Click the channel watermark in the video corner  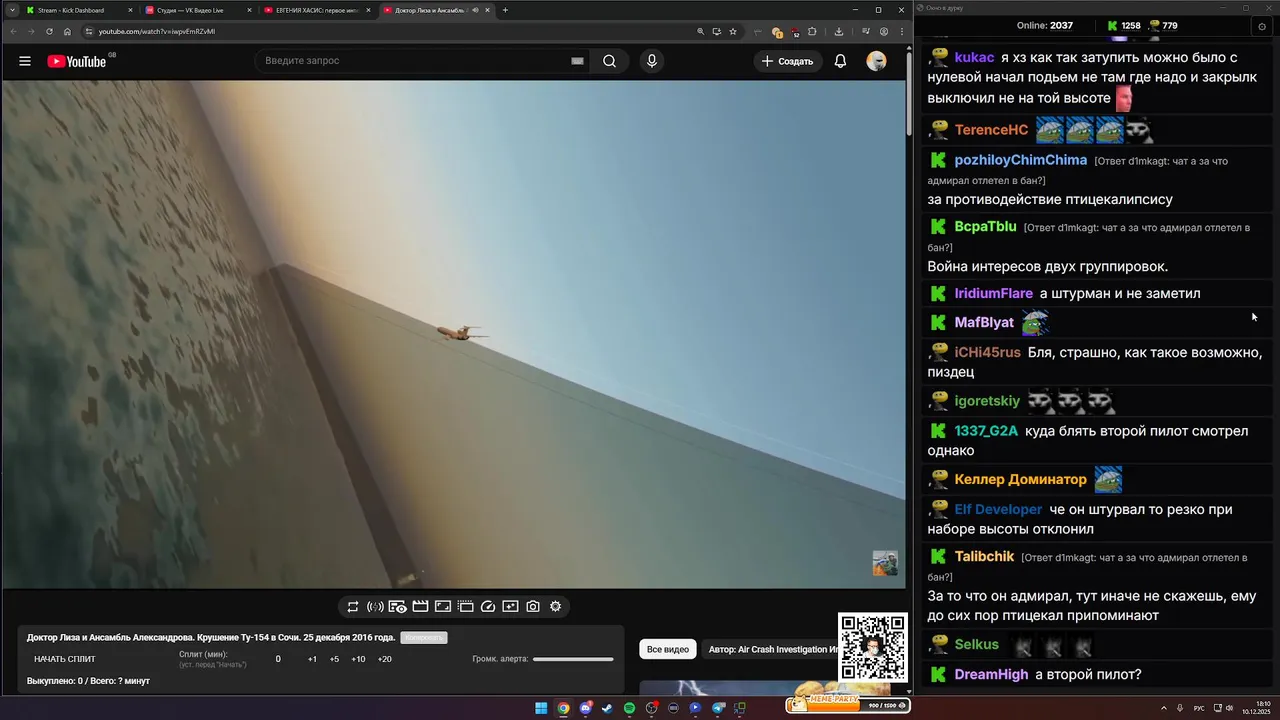tap(885, 562)
